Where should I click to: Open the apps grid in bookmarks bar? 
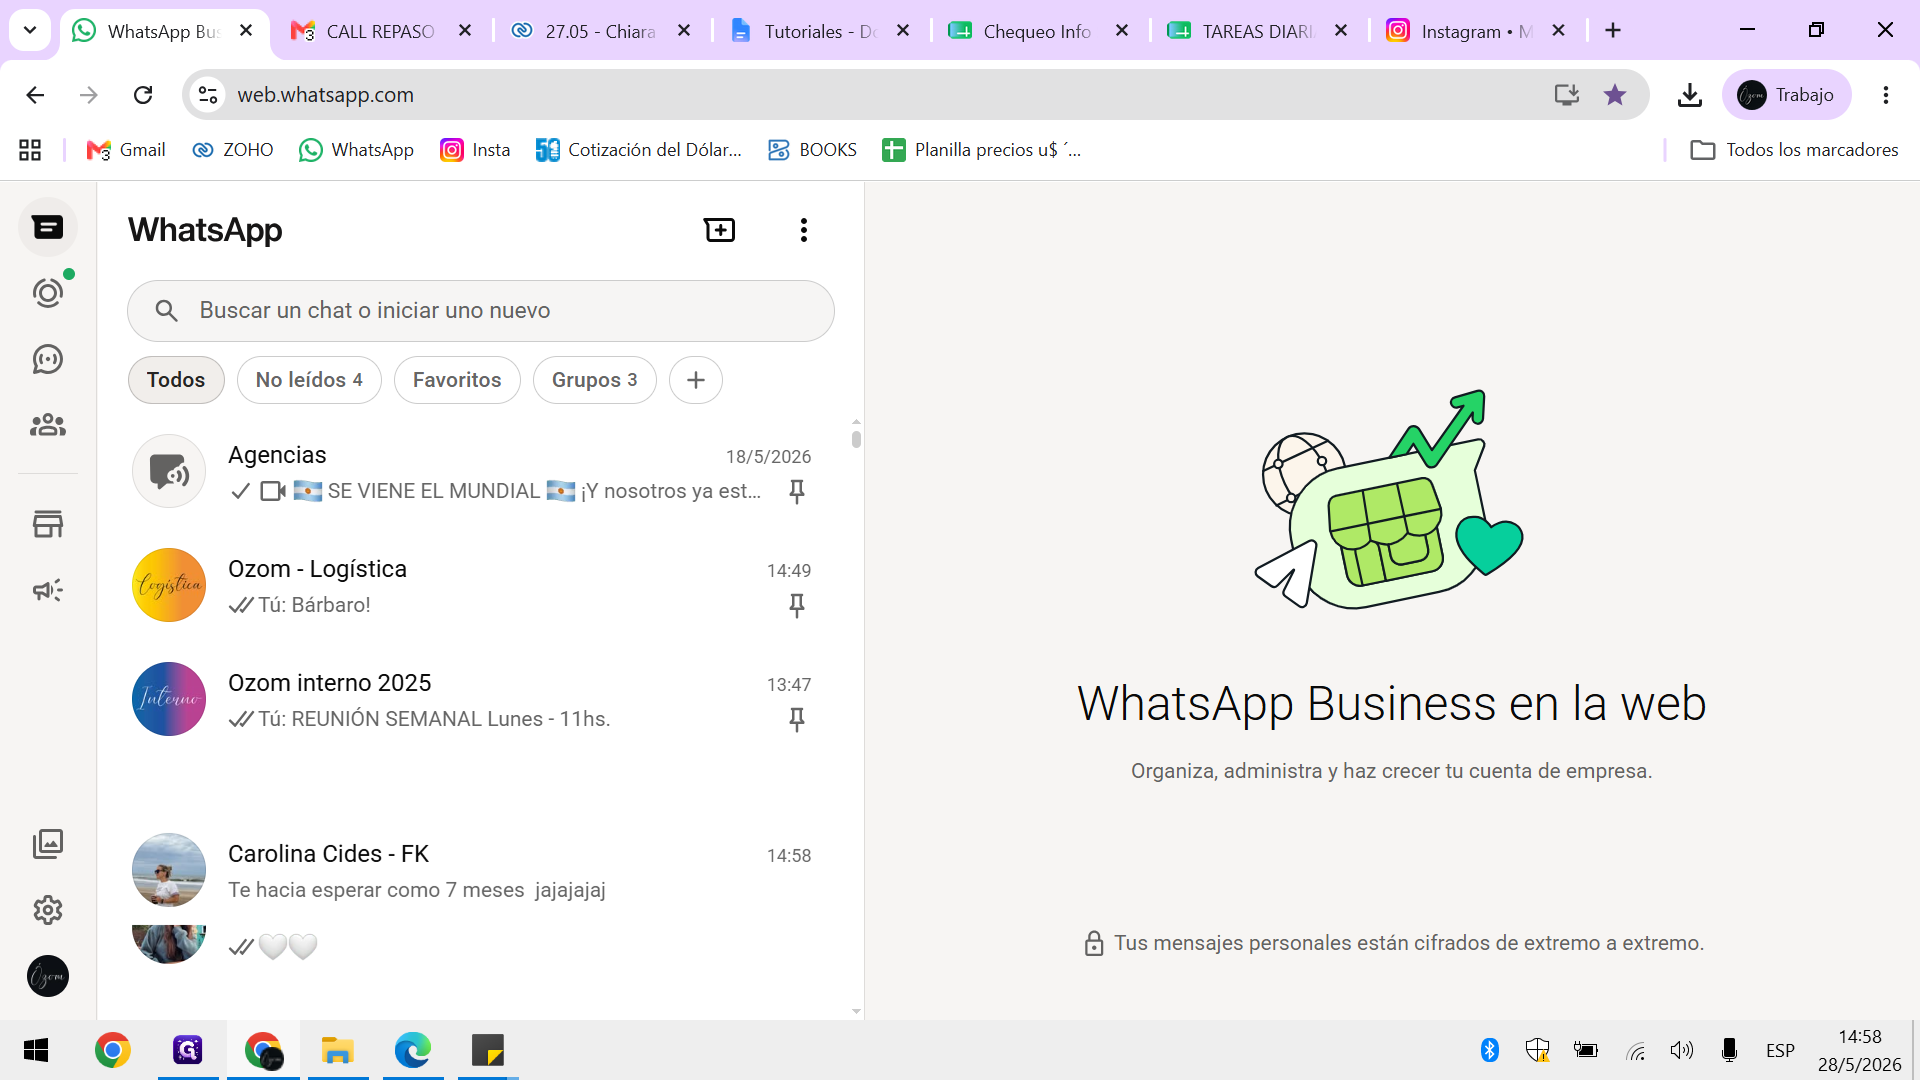[x=30, y=150]
